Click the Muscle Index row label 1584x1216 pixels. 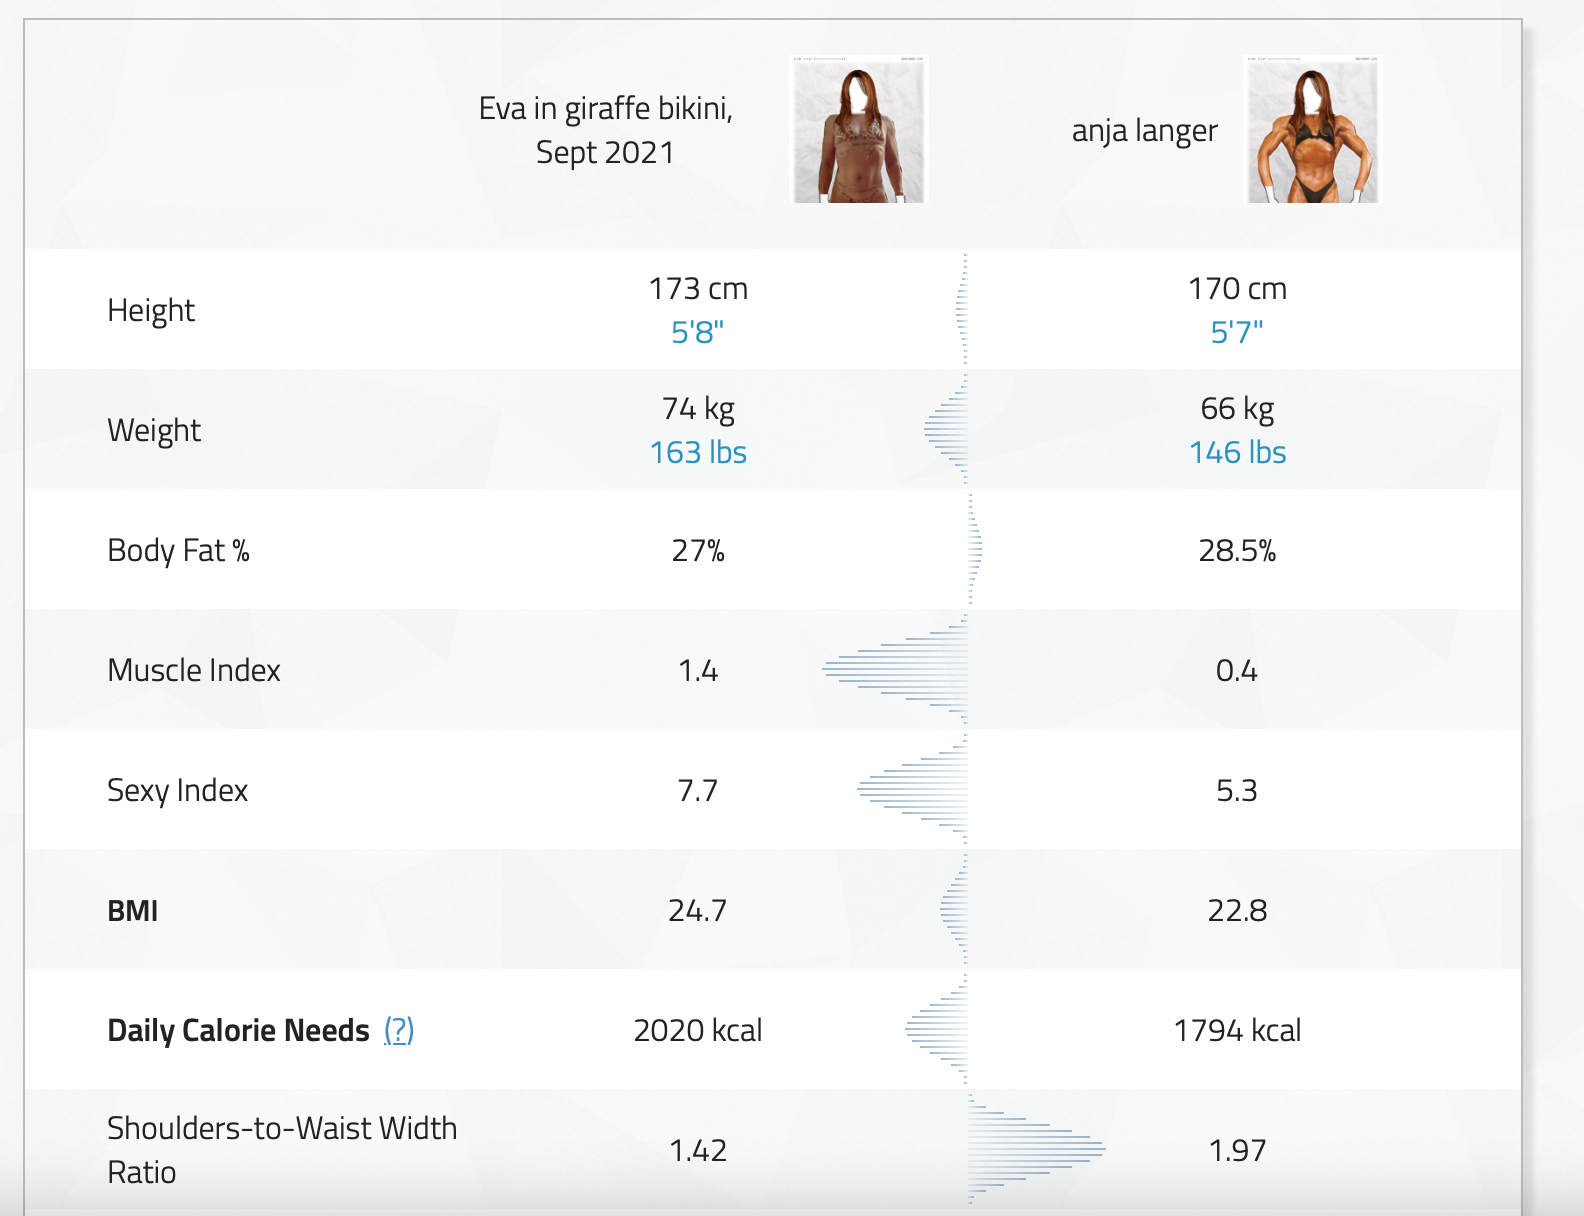pyautogui.click(x=194, y=670)
